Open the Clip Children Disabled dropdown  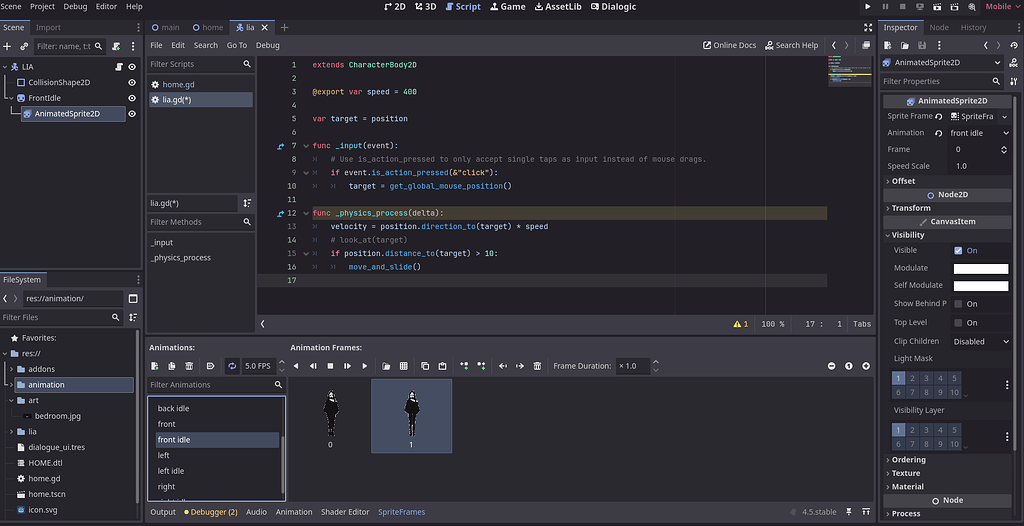pyautogui.click(x=980, y=341)
